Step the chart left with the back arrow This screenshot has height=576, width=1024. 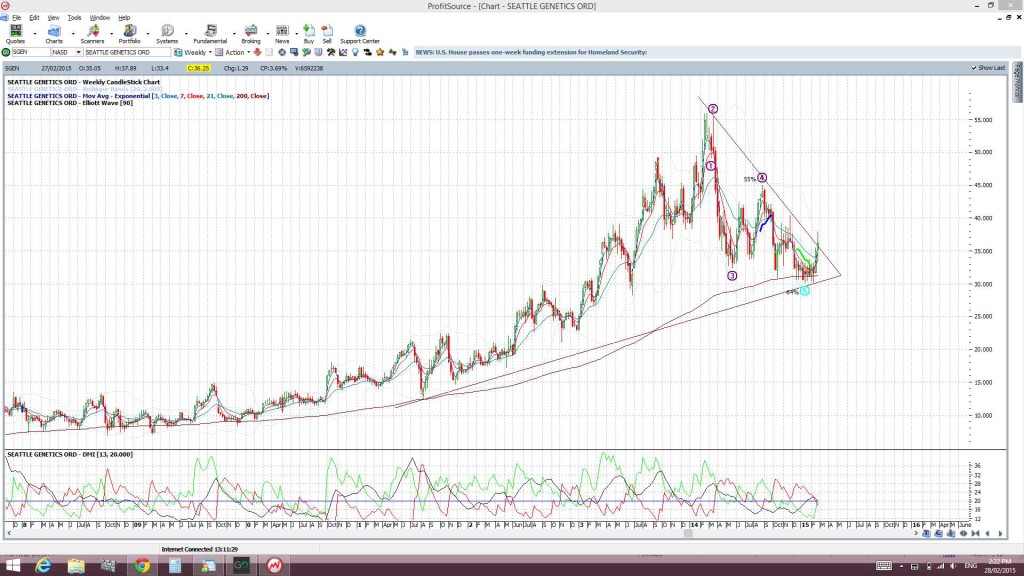pos(987,534)
